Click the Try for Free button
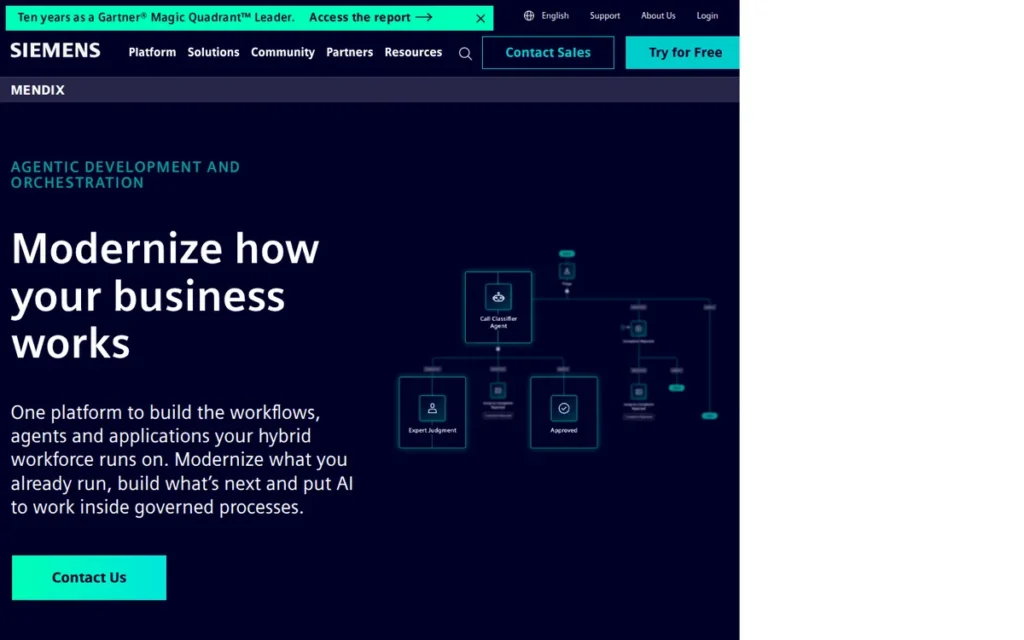Image resolution: width=1024 pixels, height=640 pixels. 682,52
